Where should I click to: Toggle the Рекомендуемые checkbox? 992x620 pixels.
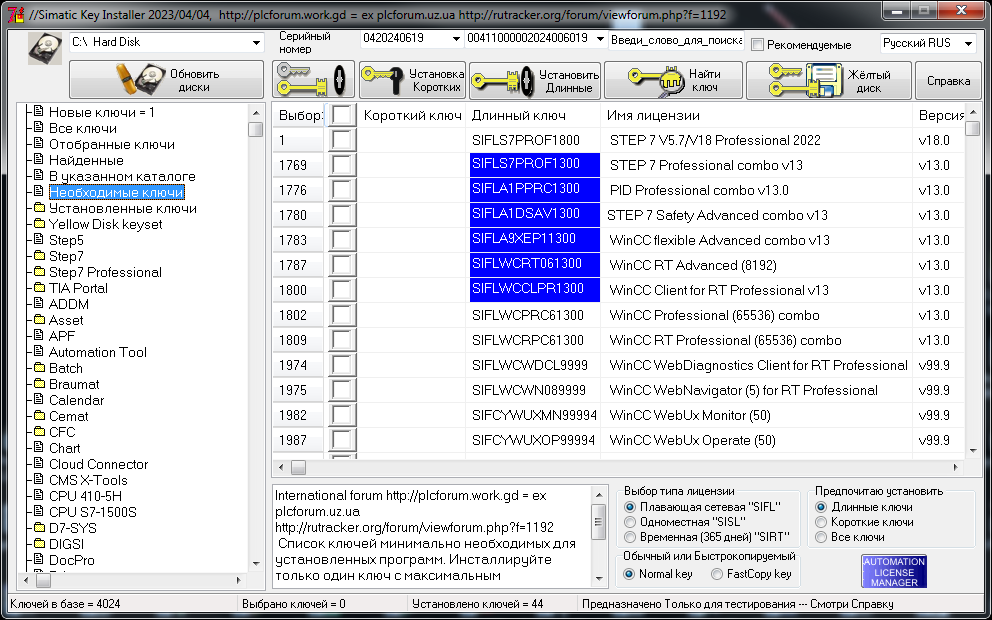pos(757,45)
